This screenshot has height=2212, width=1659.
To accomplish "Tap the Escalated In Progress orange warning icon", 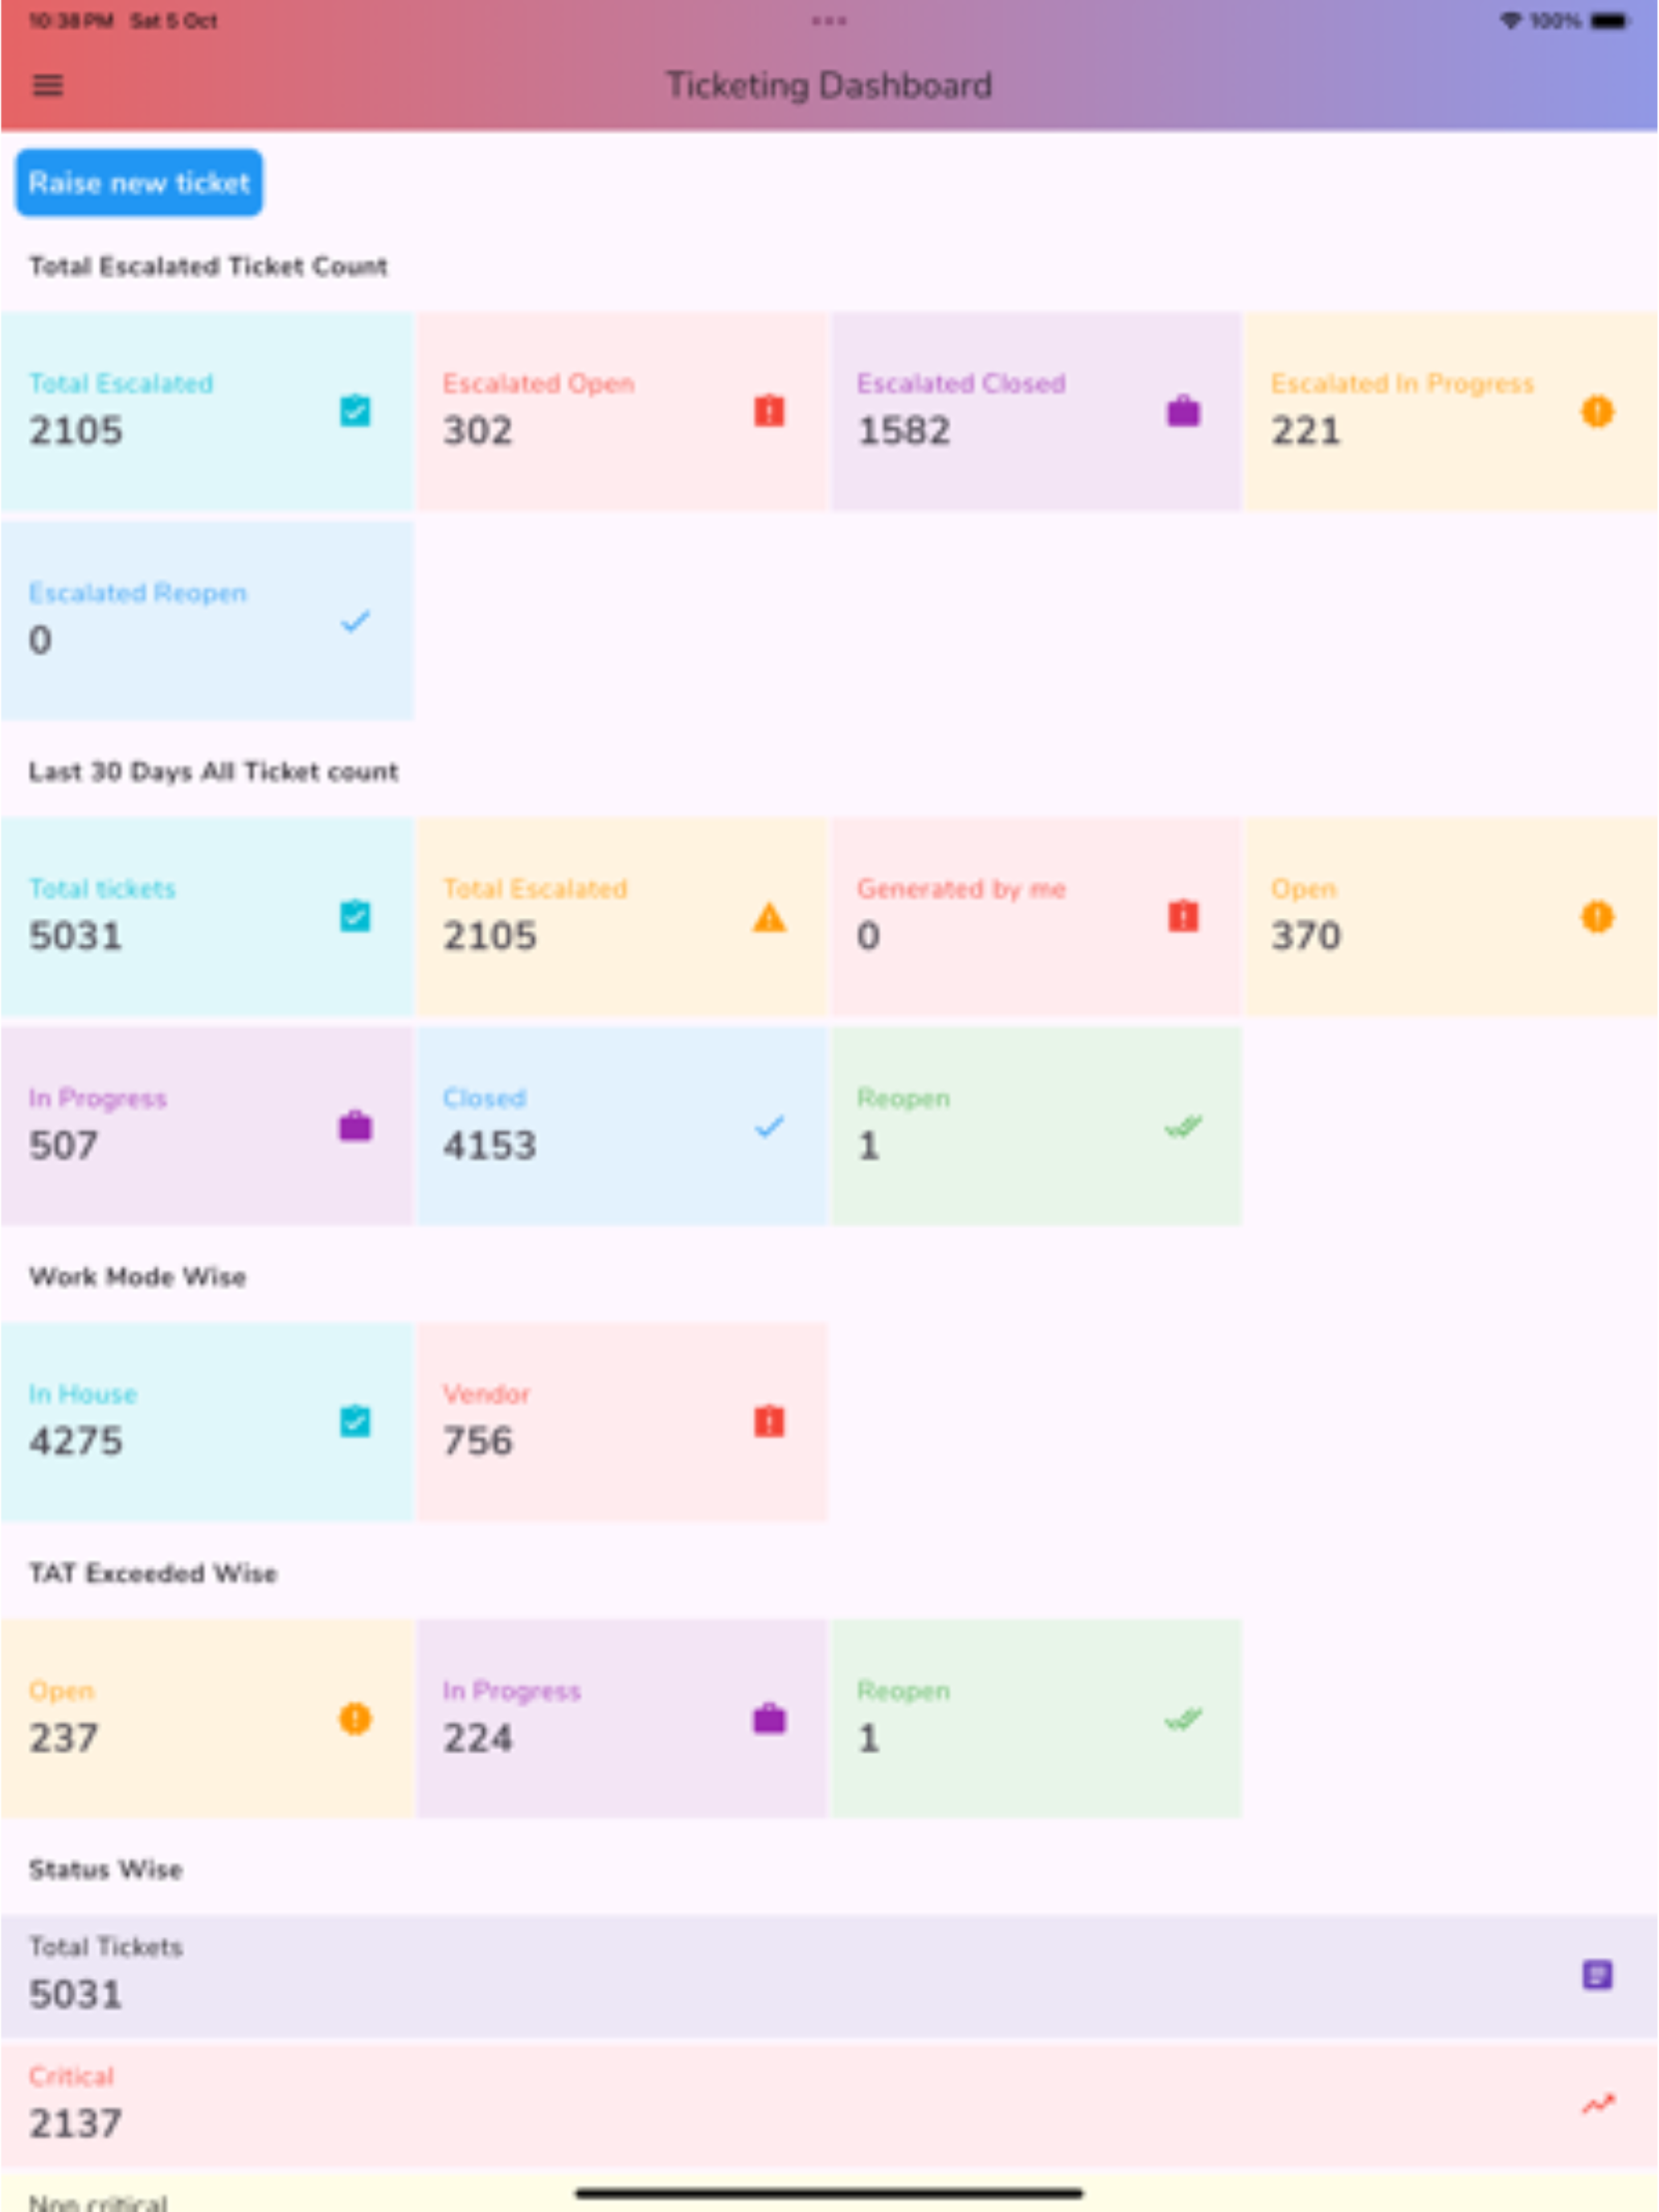I will tap(1597, 411).
